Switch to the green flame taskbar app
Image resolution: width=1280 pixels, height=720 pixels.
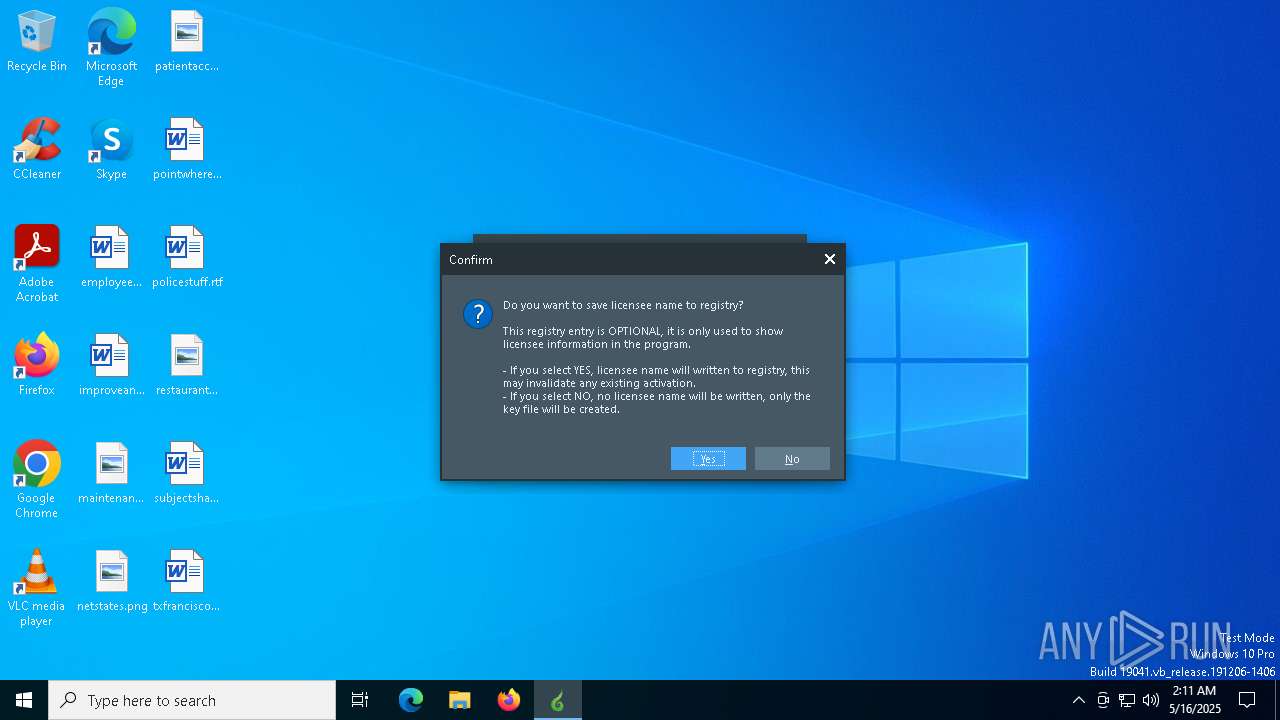(x=558, y=700)
